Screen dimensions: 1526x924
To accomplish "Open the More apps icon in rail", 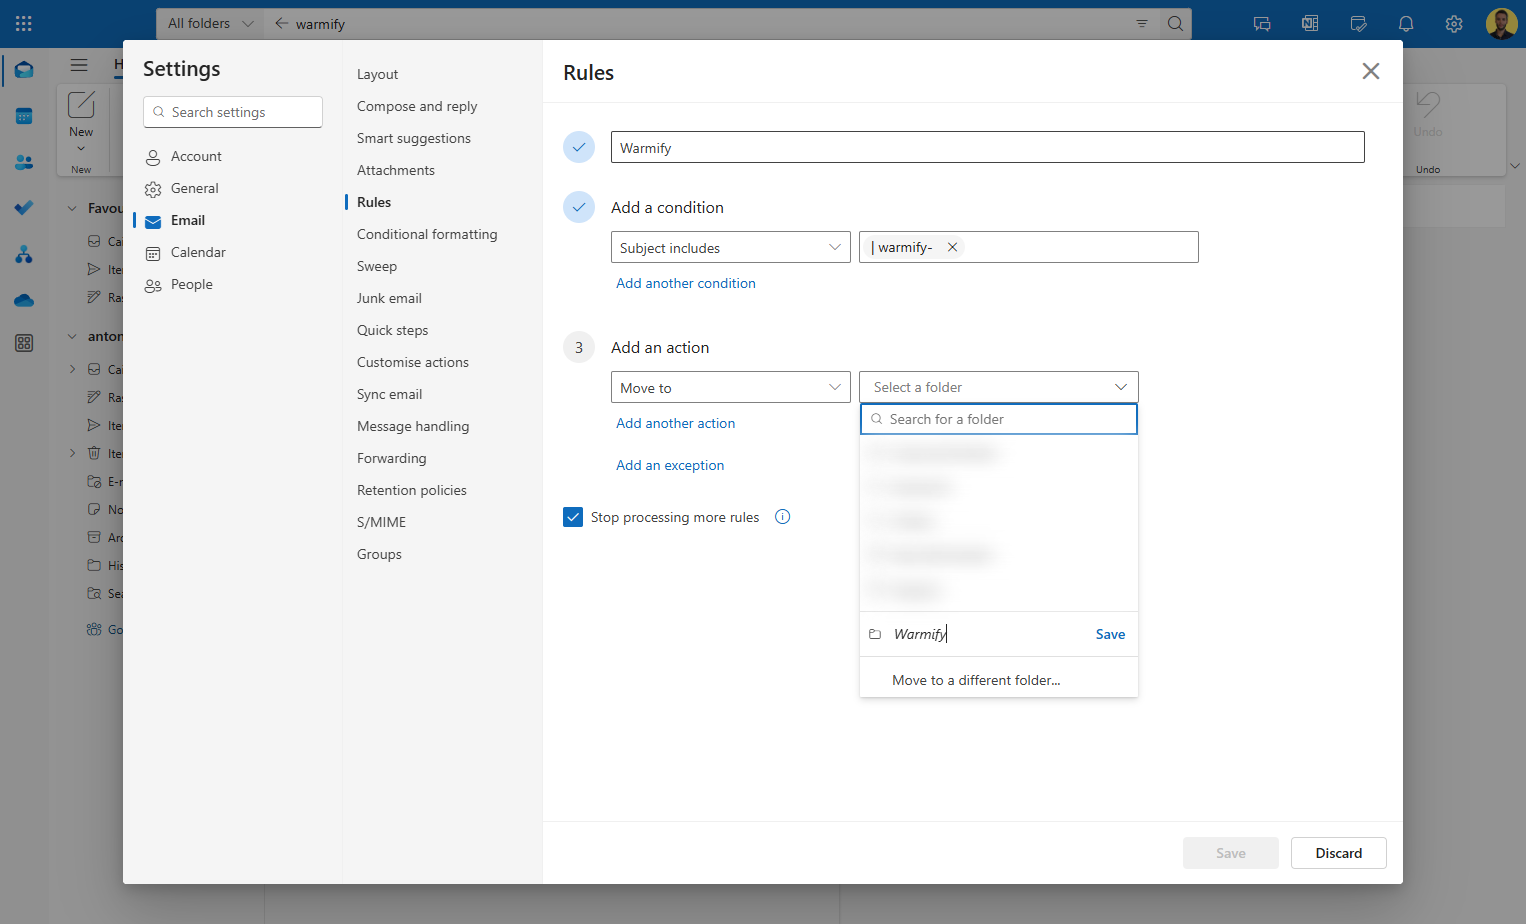I will pos(24,343).
